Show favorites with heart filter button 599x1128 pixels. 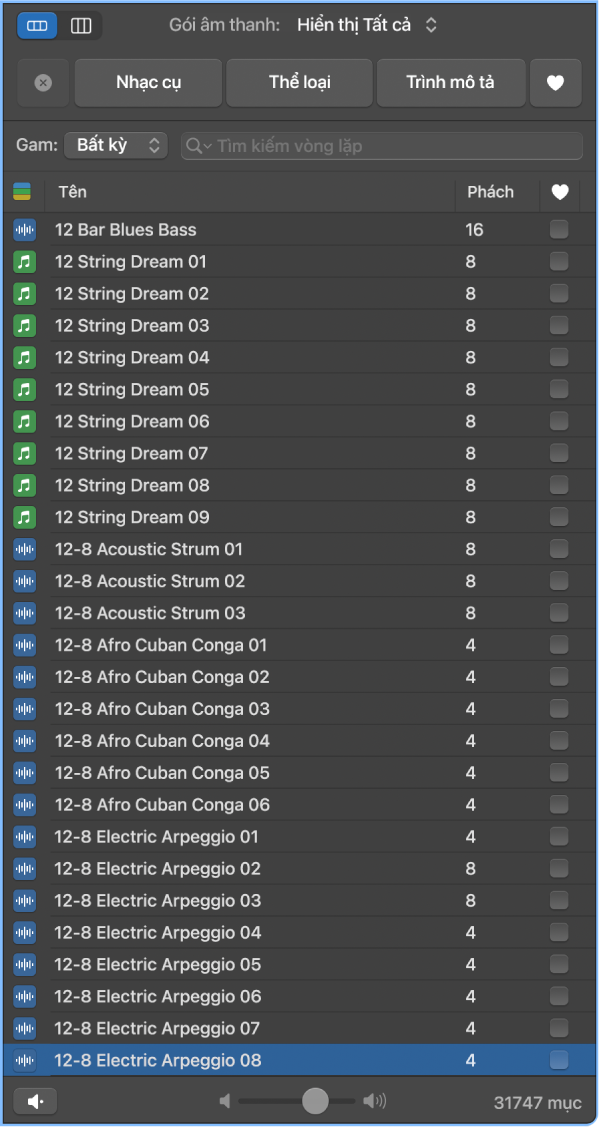coord(555,83)
